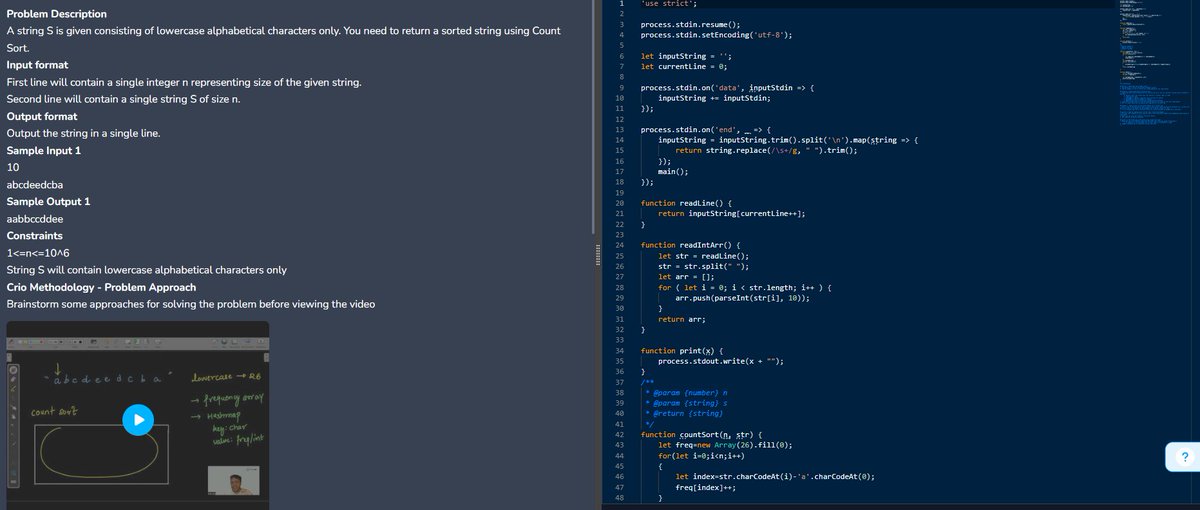1200x510 pixels.
Task: Click the "process.stdin.on('data', inputStdin" line
Action: pyautogui.click(x=728, y=87)
